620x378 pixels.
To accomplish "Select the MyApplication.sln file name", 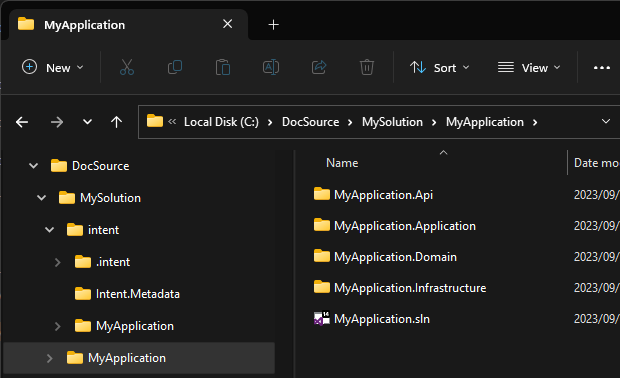I will tap(382, 319).
